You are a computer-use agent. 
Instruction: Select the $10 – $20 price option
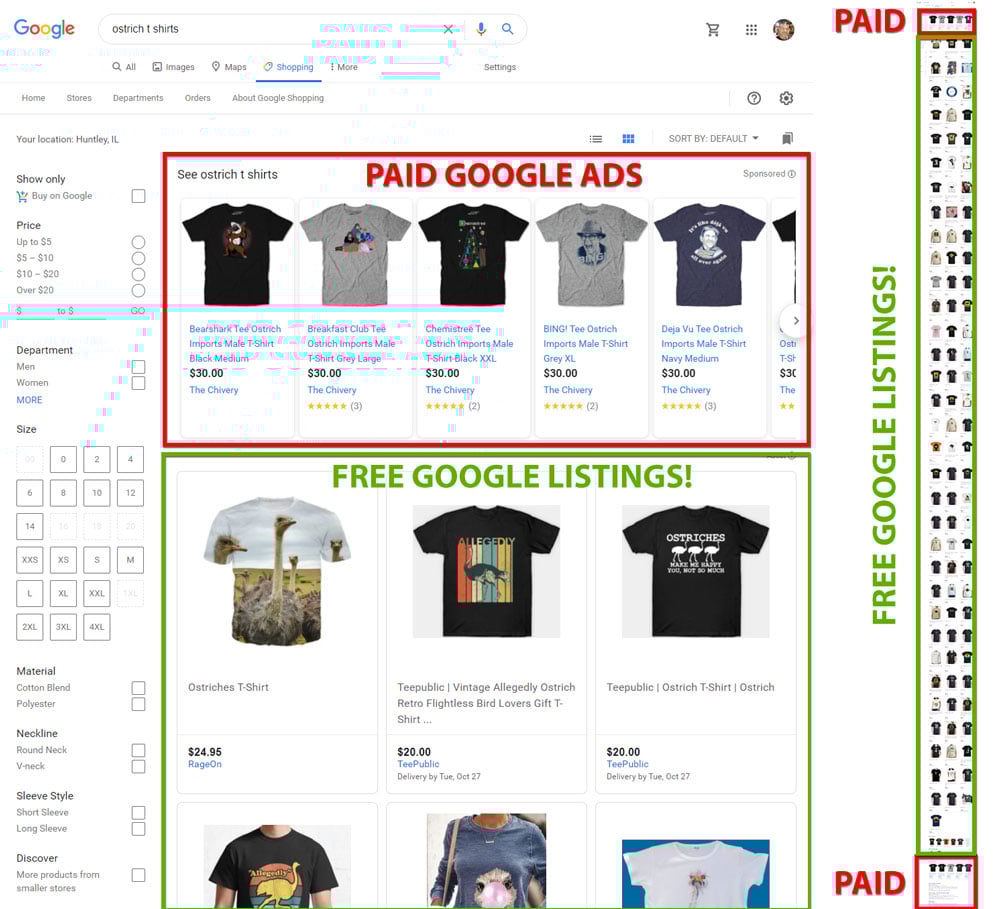pos(138,274)
